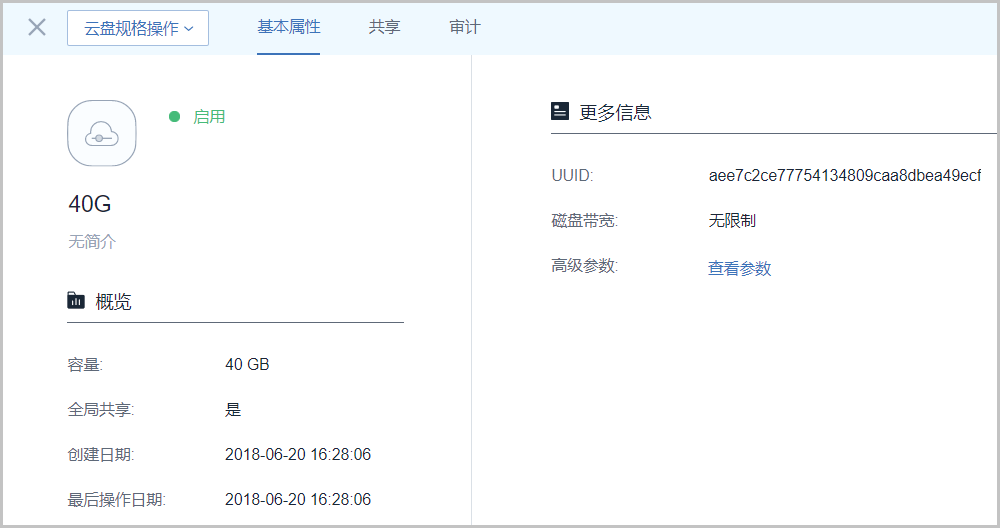The image size is (1000, 528).
Task: Open the 云盘规格操作 dropdown menu
Action: coord(138,28)
